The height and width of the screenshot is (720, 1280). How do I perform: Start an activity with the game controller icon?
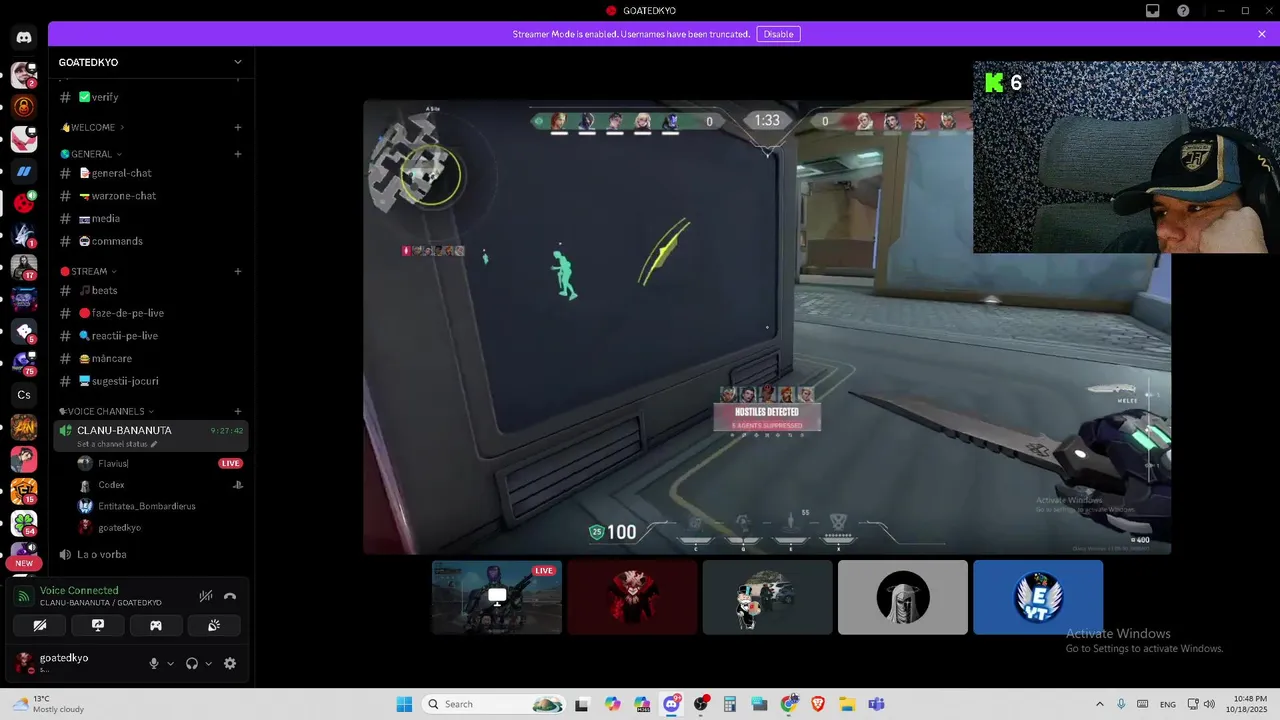click(156, 625)
